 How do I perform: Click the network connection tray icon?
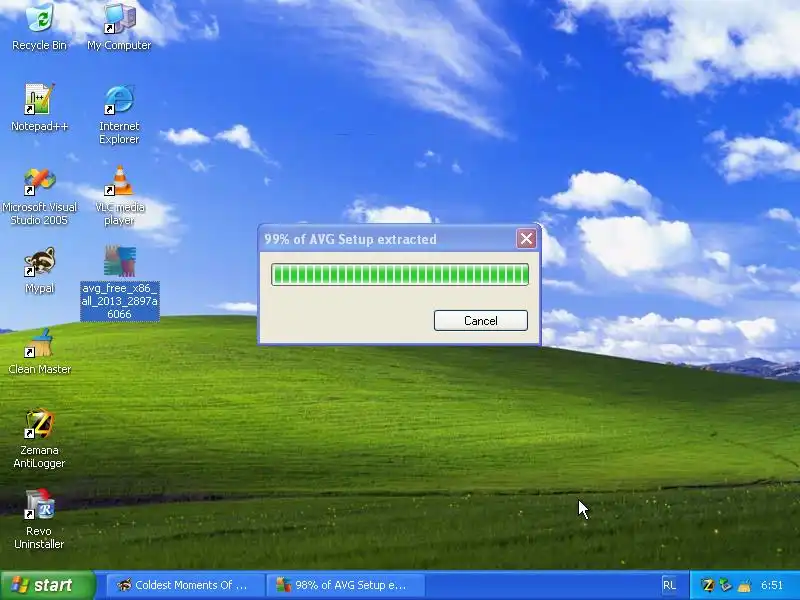pyautogui.click(x=725, y=585)
